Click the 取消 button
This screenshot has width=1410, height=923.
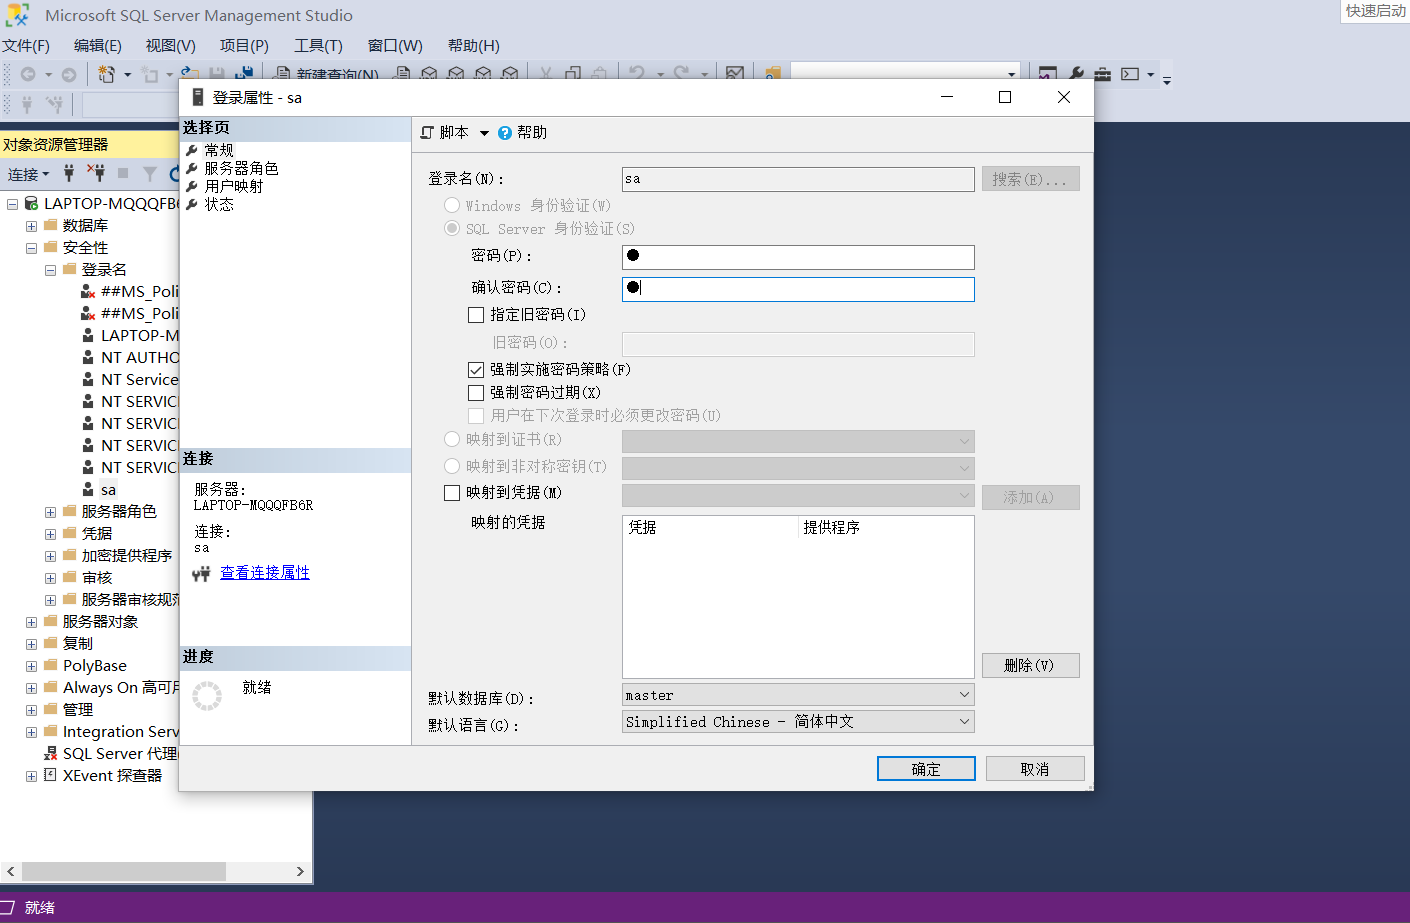[x=1035, y=769]
